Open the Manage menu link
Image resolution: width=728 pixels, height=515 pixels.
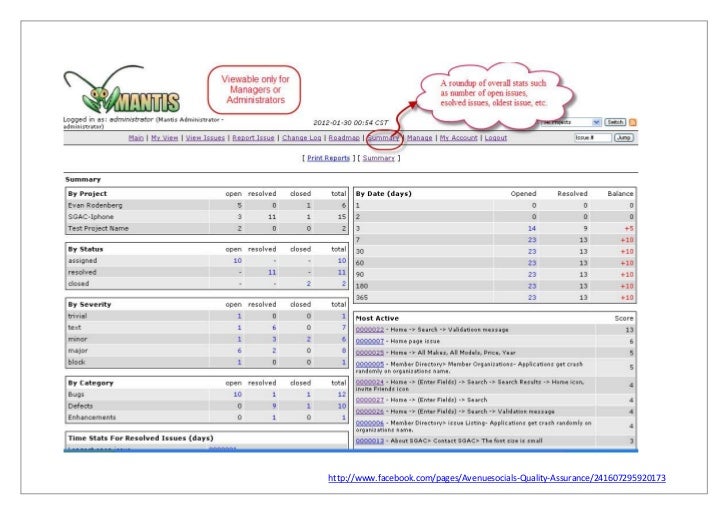(x=419, y=138)
